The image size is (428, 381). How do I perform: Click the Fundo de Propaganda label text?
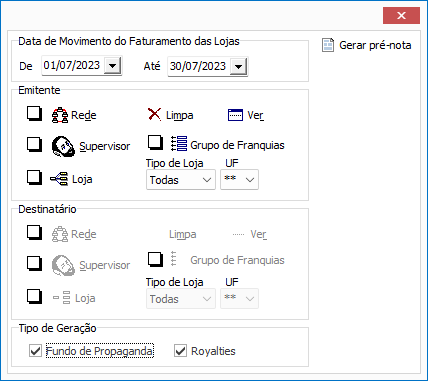[x=100, y=351]
